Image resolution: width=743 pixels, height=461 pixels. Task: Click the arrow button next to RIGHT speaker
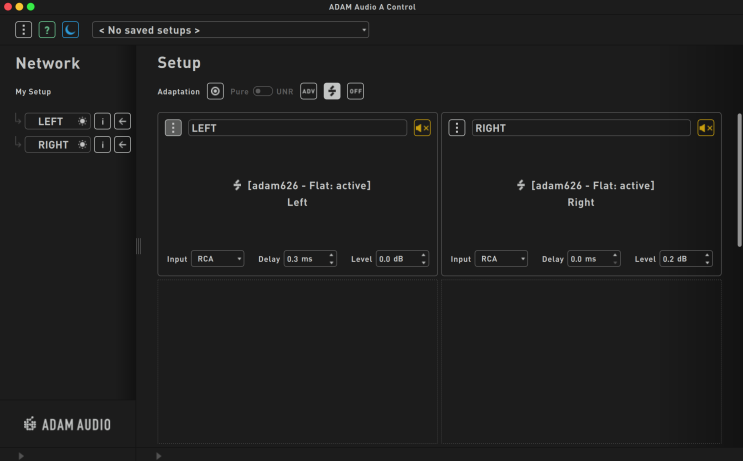(x=122, y=145)
